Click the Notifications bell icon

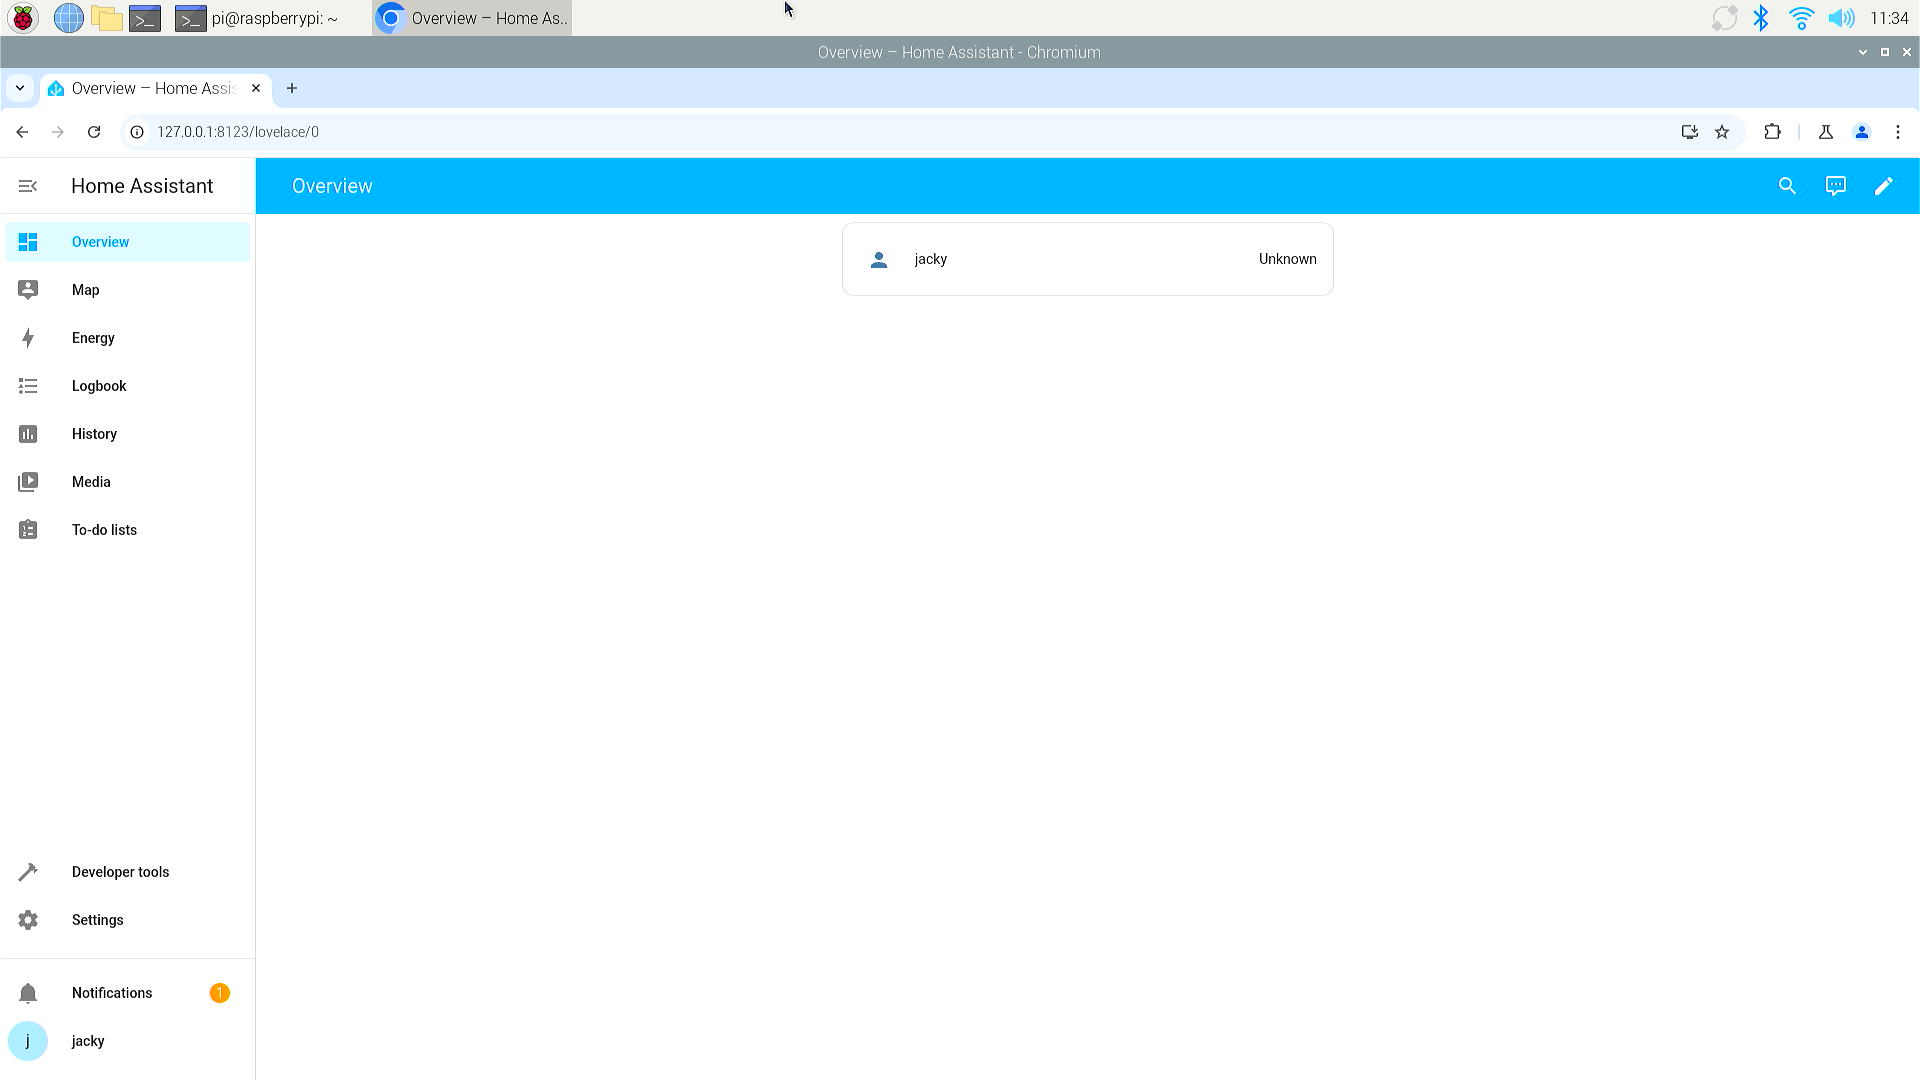click(x=28, y=992)
